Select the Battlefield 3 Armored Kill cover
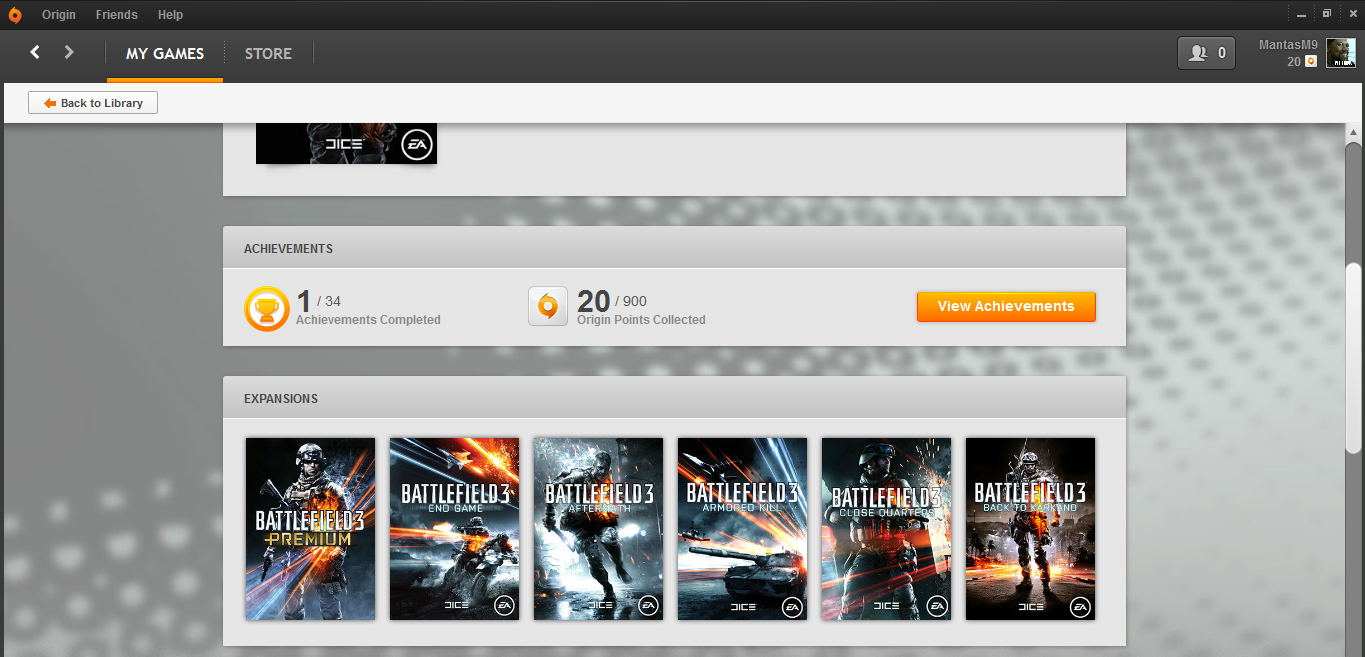The height and width of the screenshot is (657, 1365). click(743, 529)
